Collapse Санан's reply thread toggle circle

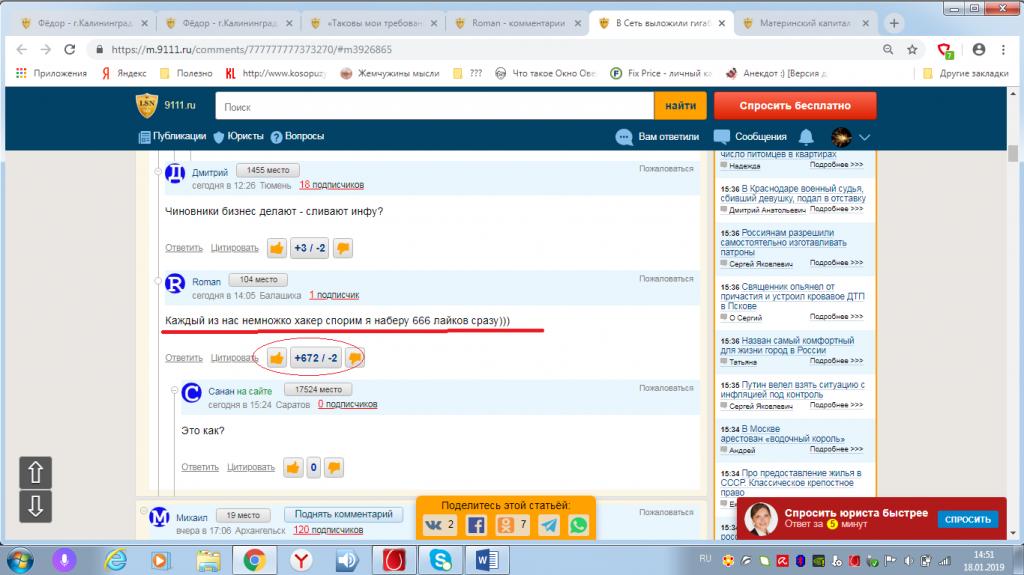174,391
